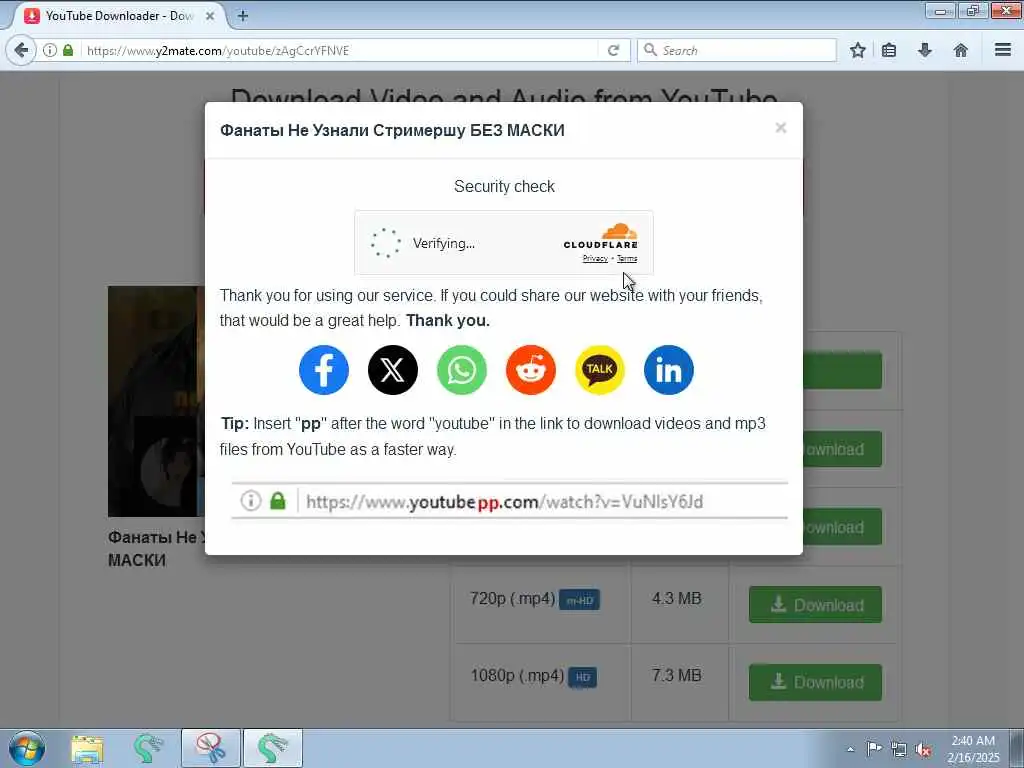The height and width of the screenshot is (768, 1024).
Task: Reload the page
Action: click(613, 50)
